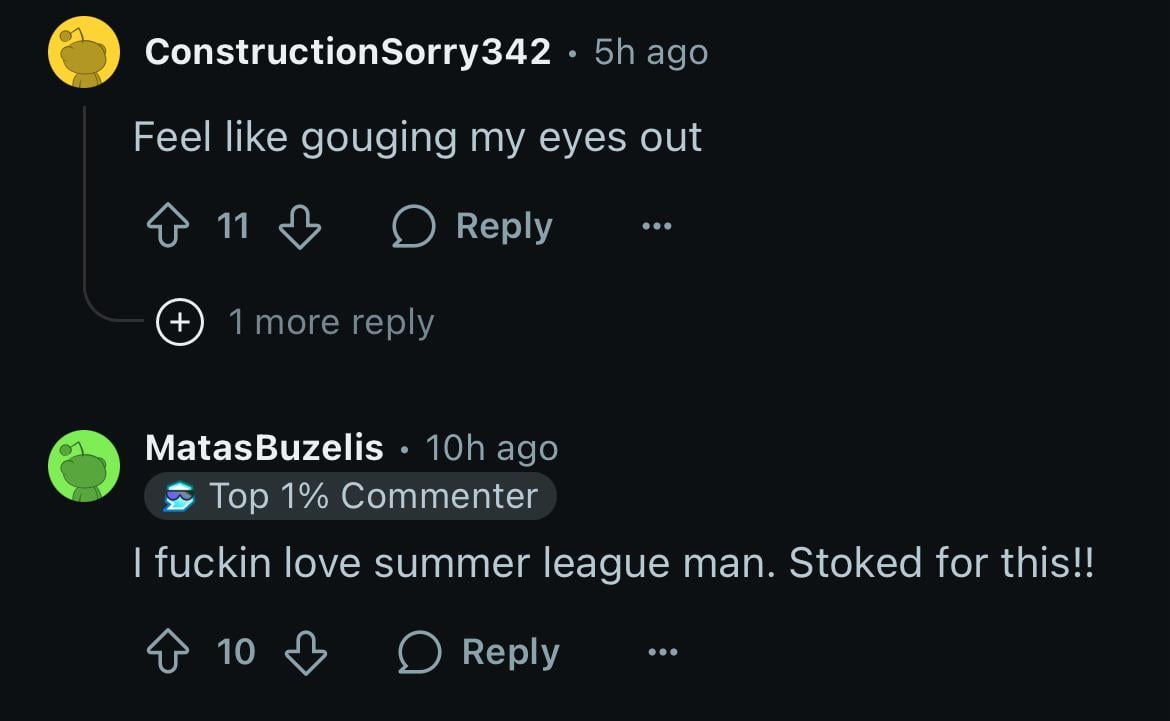Upvote ConstructionSorry342's comment
The image size is (1170, 721).
pyautogui.click(x=167, y=227)
